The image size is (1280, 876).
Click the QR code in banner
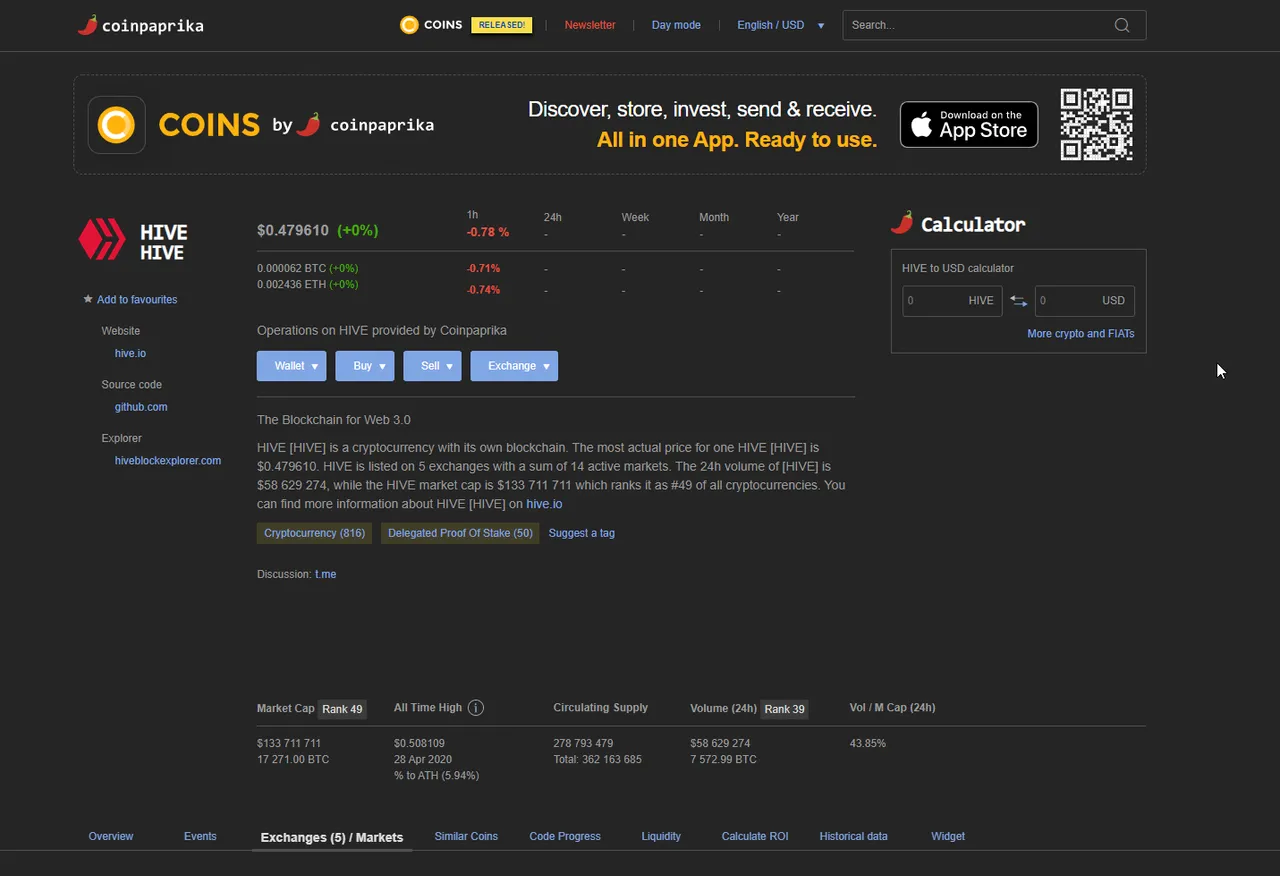pyautogui.click(x=1097, y=125)
